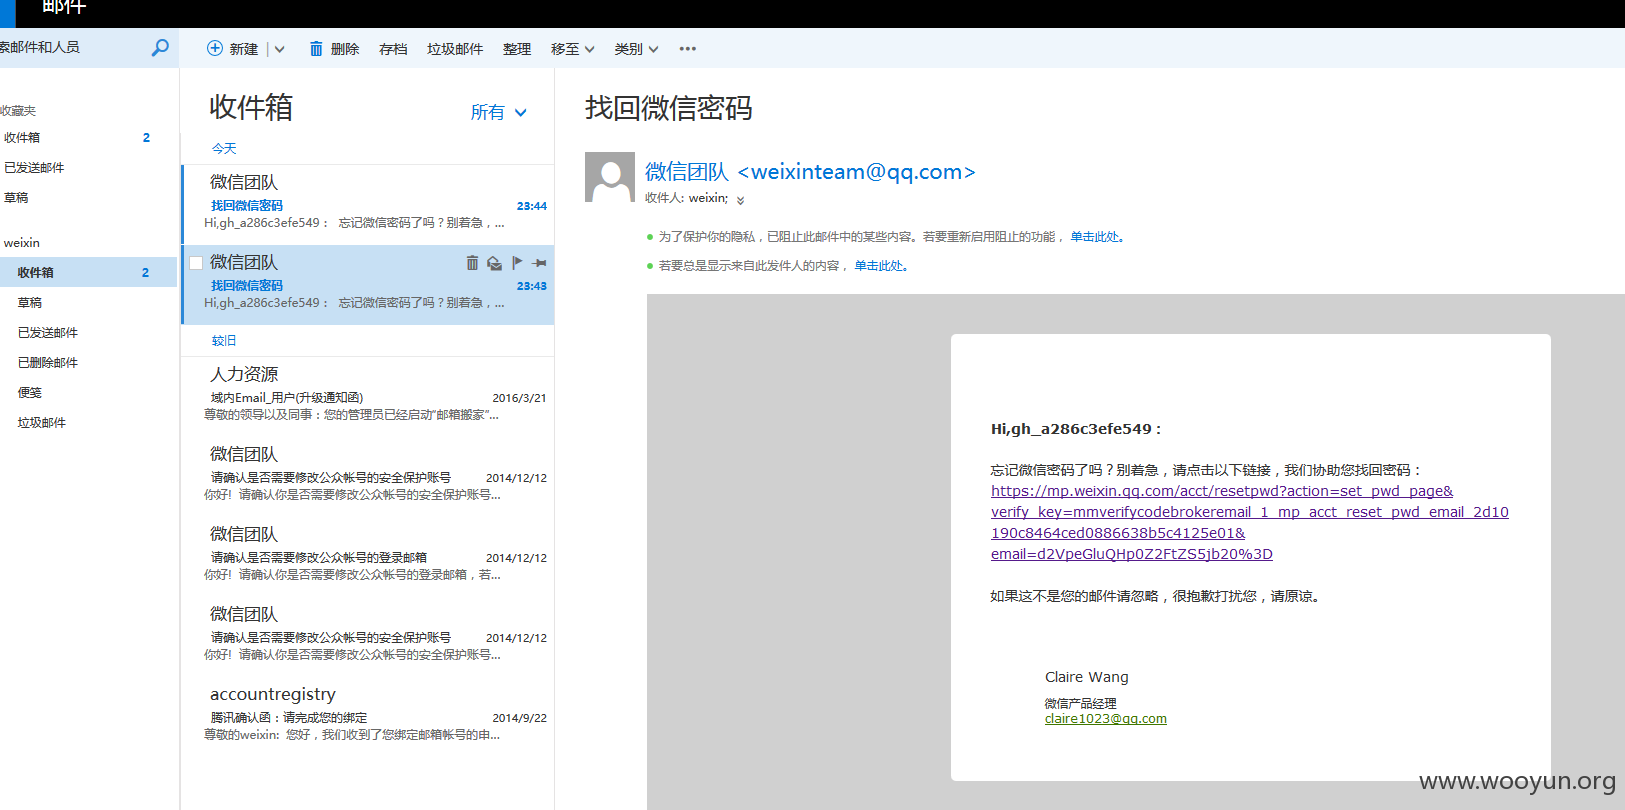This screenshot has width=1625, height=810.
Task: Flag the 23:43 message
Action: (x=517, y=263)
